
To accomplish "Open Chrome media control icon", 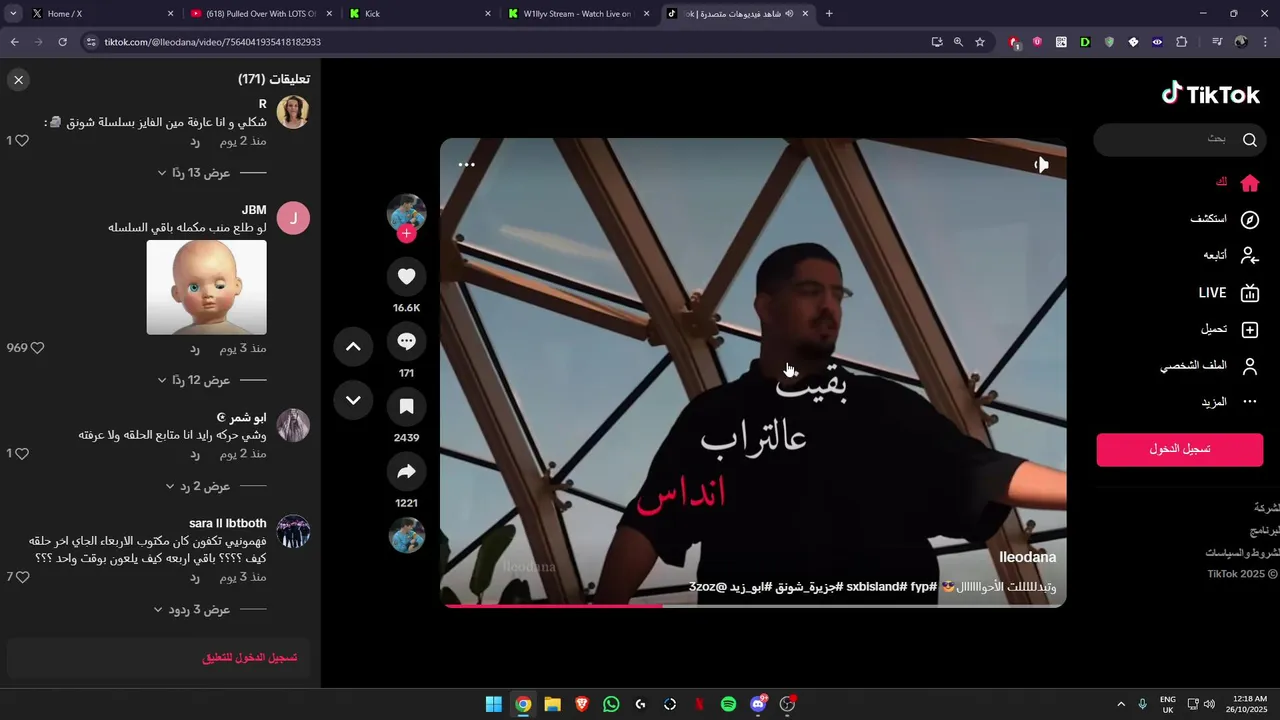I will coord(1217,42).
